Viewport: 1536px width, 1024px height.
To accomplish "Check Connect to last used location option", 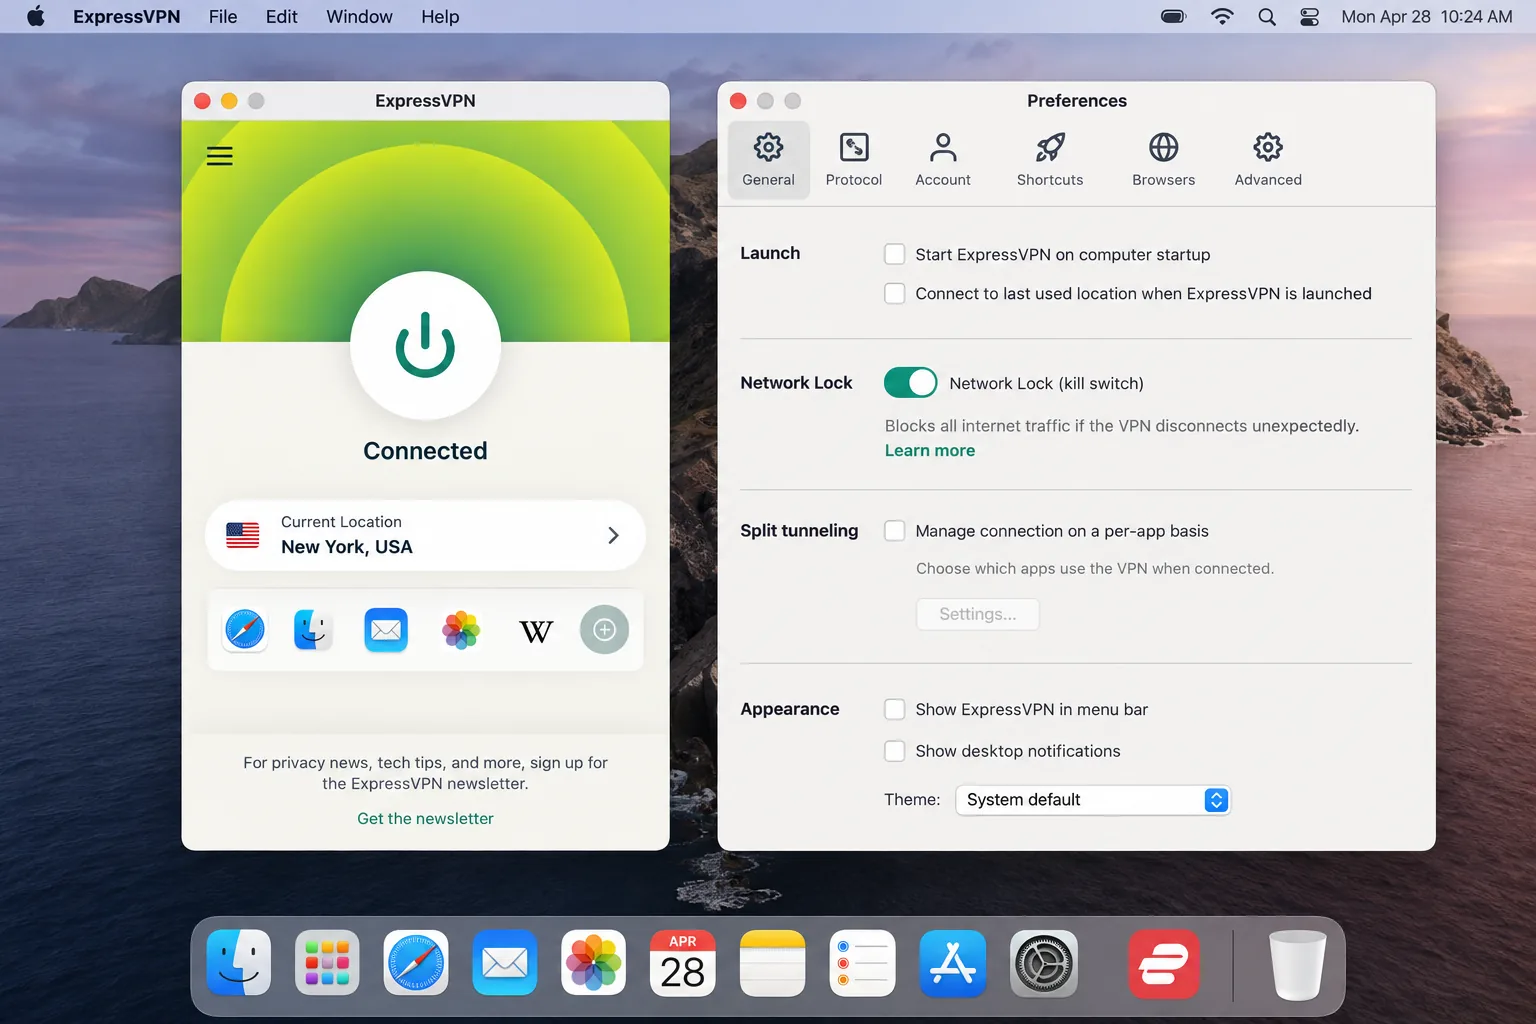I will click(x=895, y=293).
